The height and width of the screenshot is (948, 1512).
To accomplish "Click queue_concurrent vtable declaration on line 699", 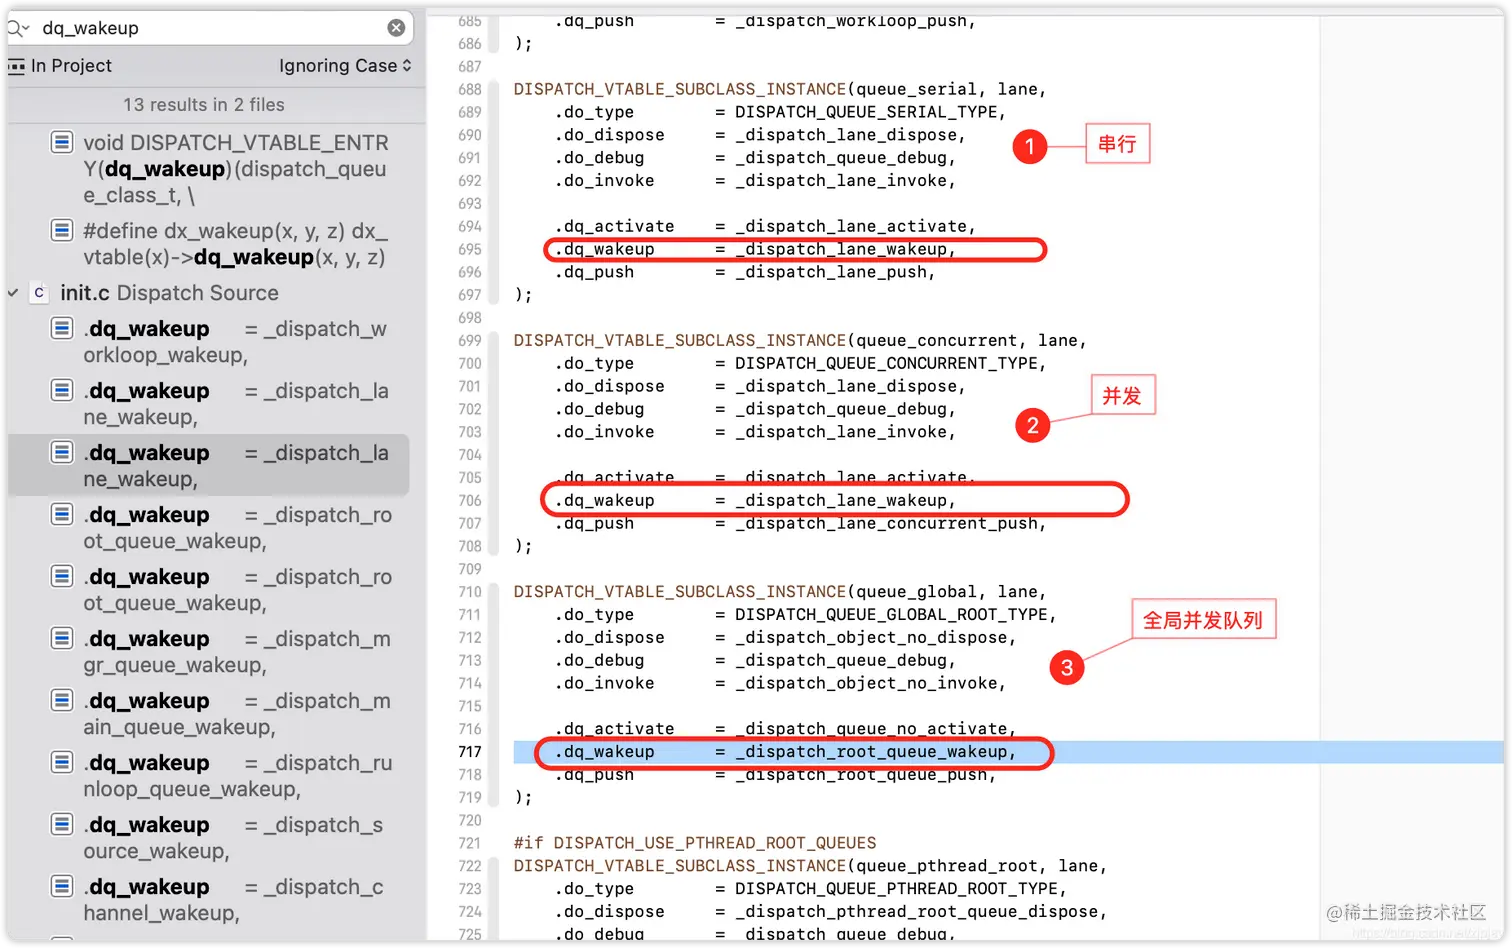I will (x=800, y=341).
